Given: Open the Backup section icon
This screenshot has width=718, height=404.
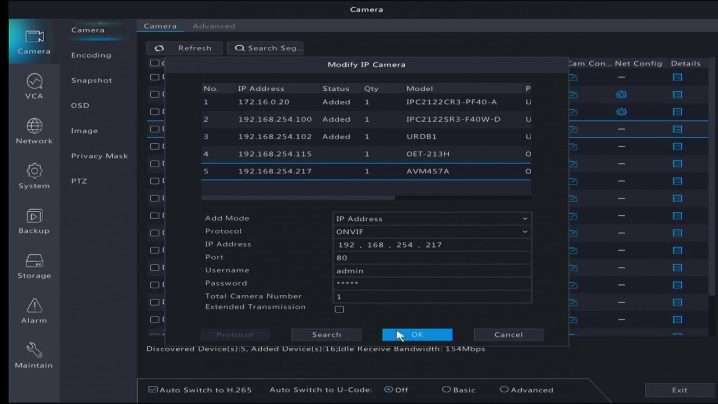Looking at the screenshot, I should (x=34, y=221).
